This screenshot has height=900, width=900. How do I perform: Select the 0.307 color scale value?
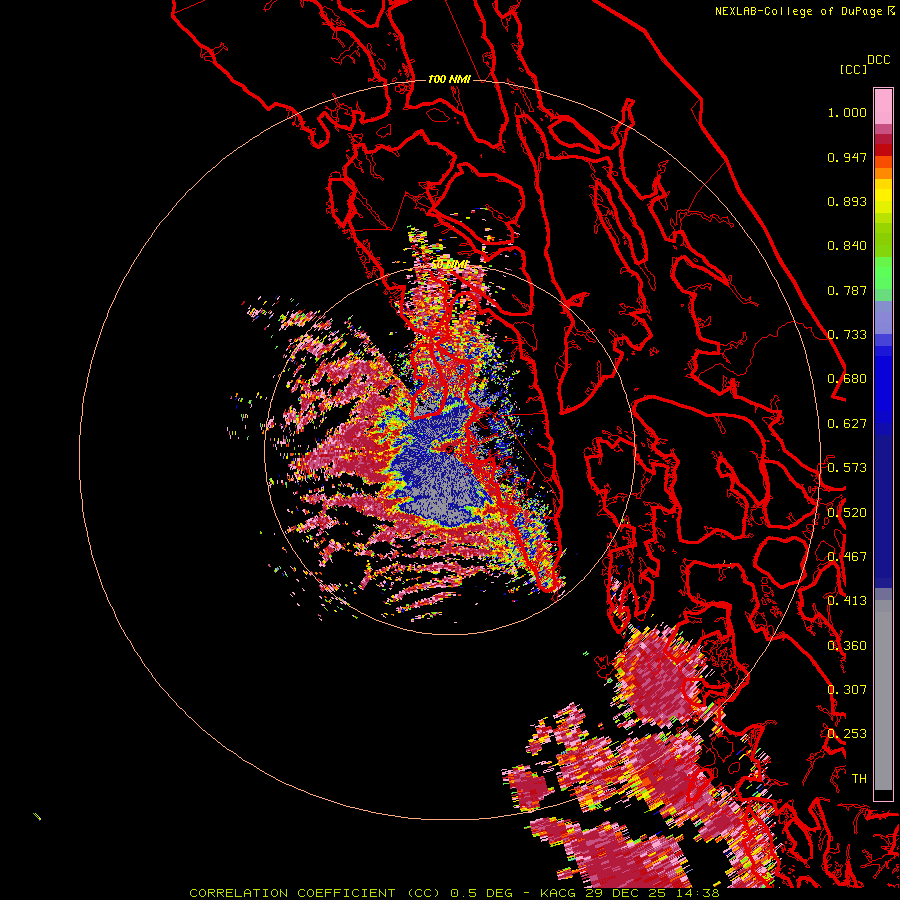tap(847, 690)
